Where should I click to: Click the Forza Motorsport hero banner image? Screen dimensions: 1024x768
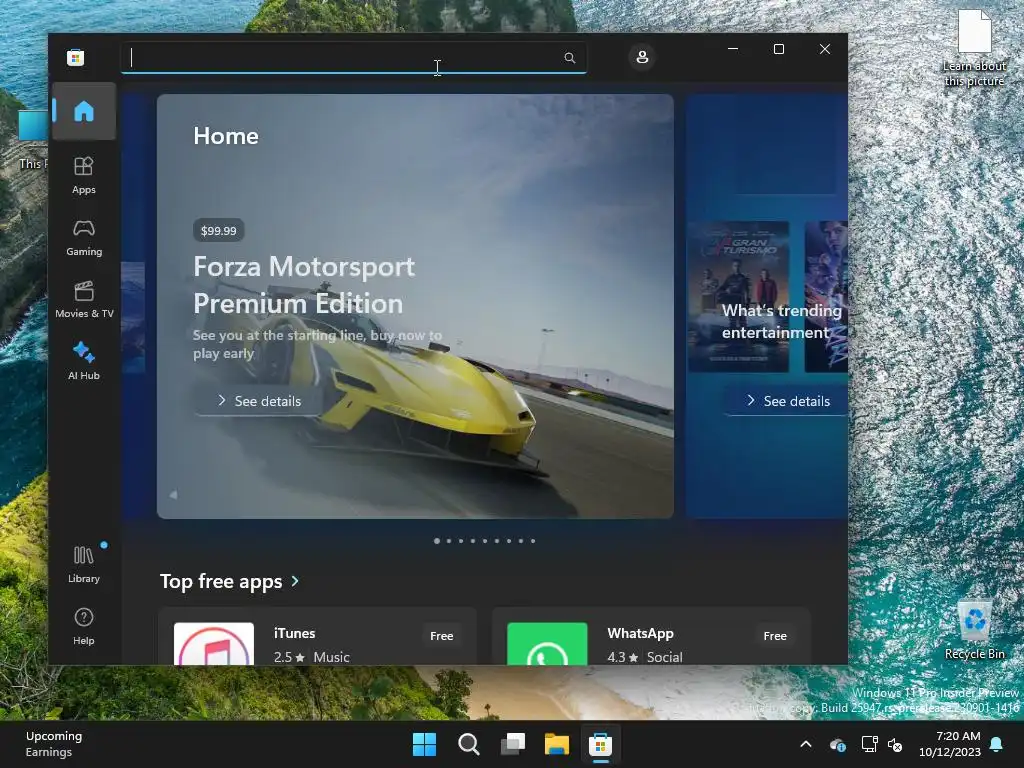tap(415, 306)
